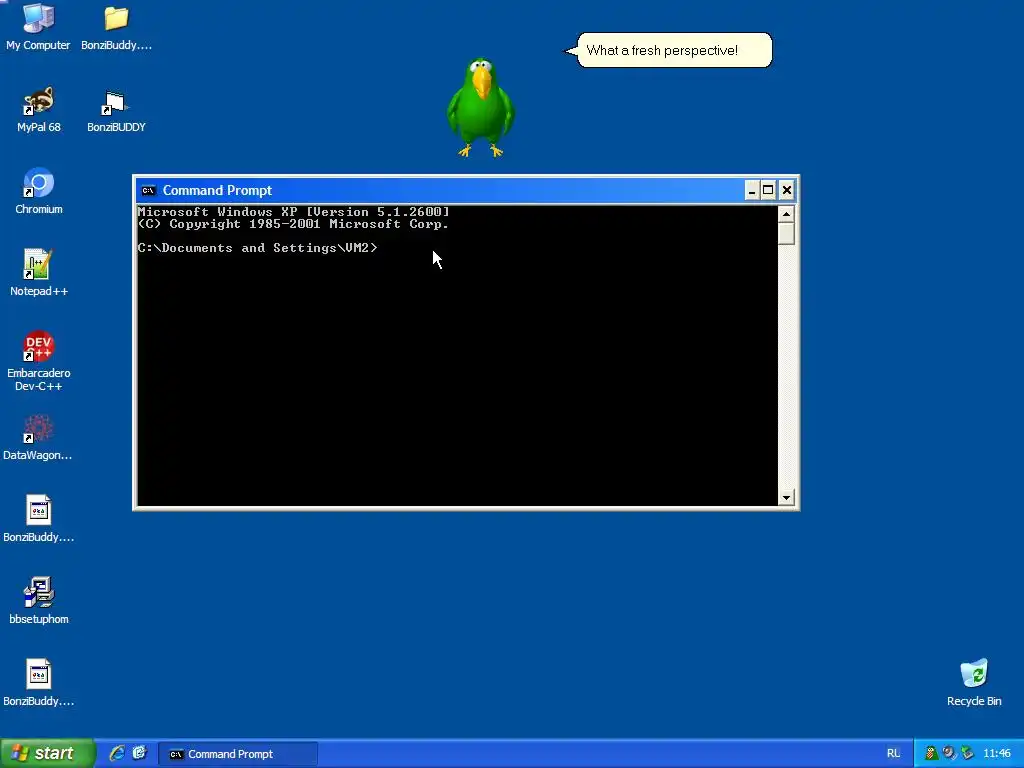Click the scrollbar down arrow in Command Prompt

pyautogui.click(x=786, y=498)
